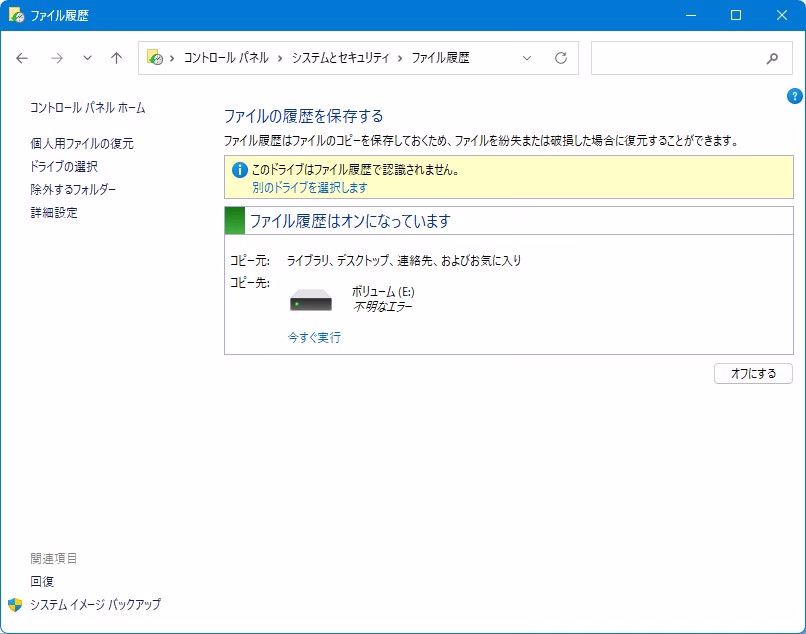Select システムとセキュリティ breadcrumb item
806x634 pixels.
340,58
